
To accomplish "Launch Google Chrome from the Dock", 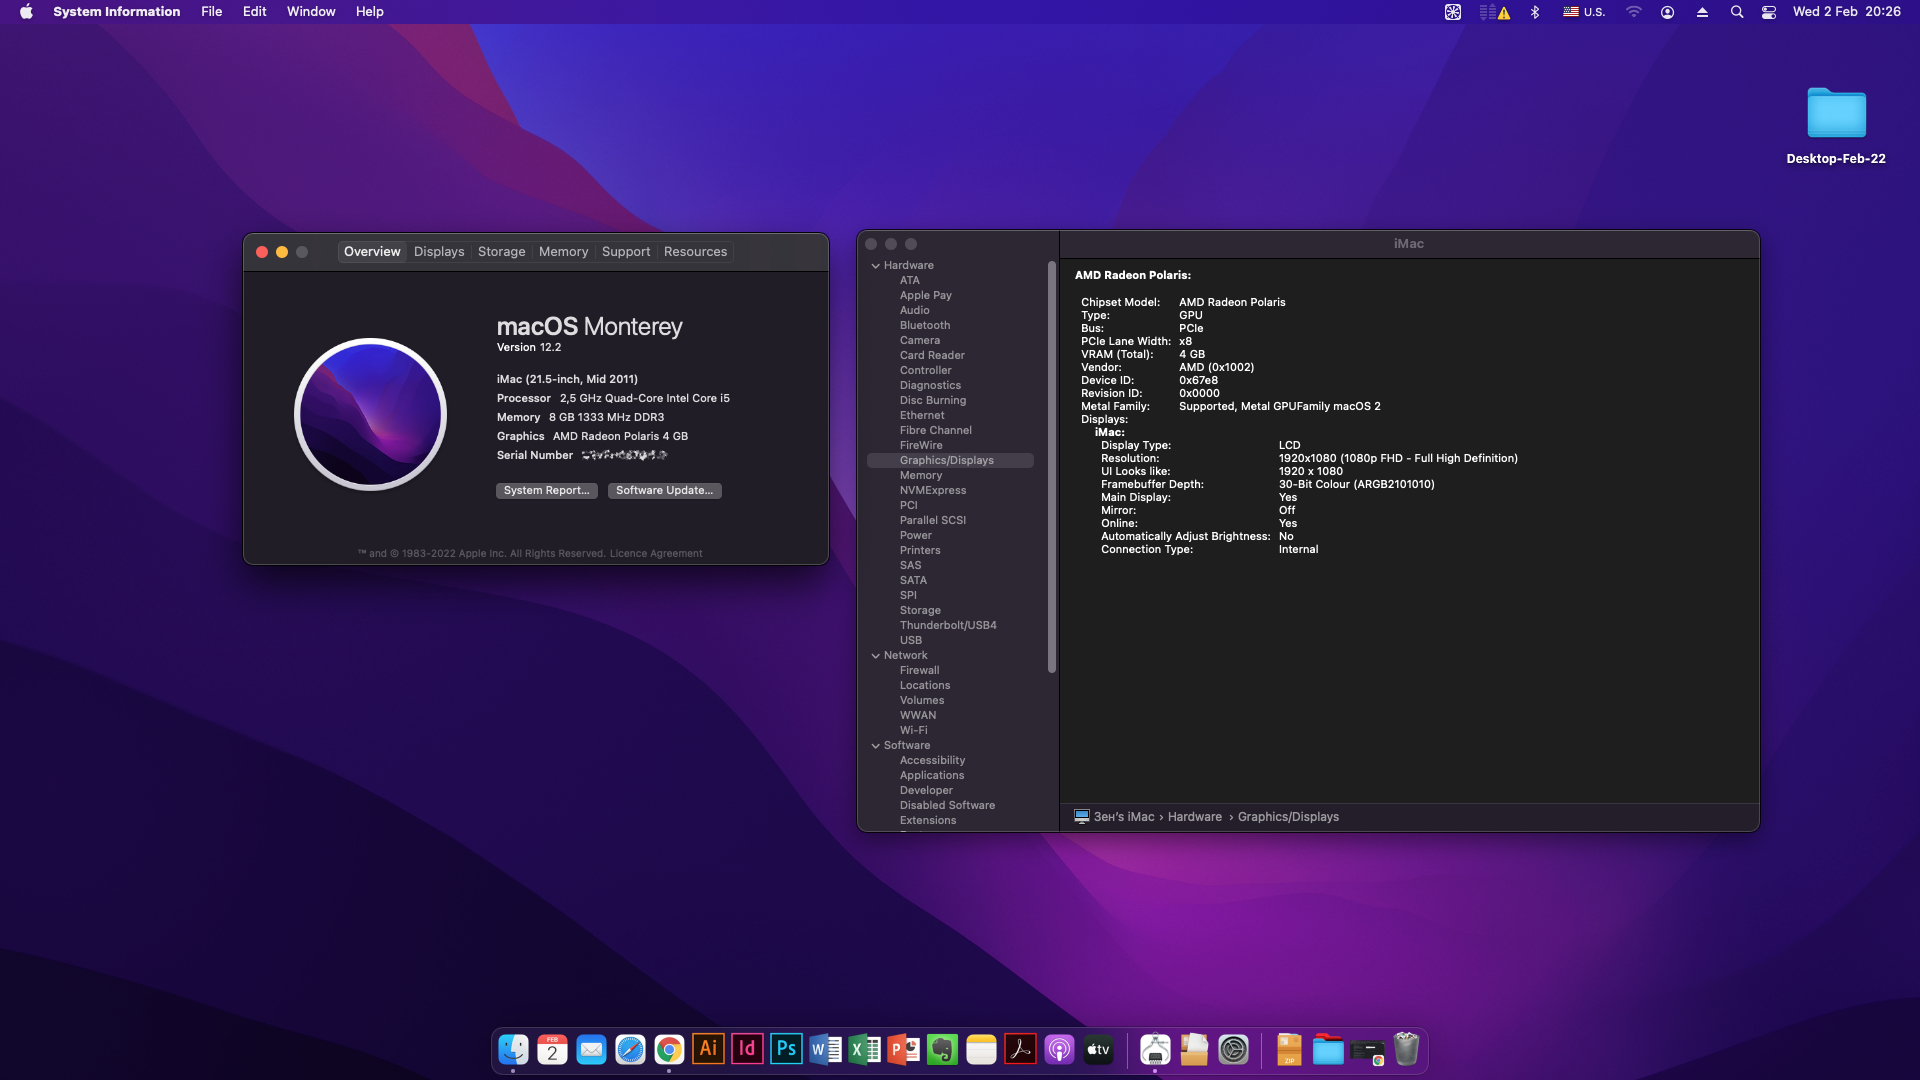I will pyautogui.click(x=669, y=1049).
